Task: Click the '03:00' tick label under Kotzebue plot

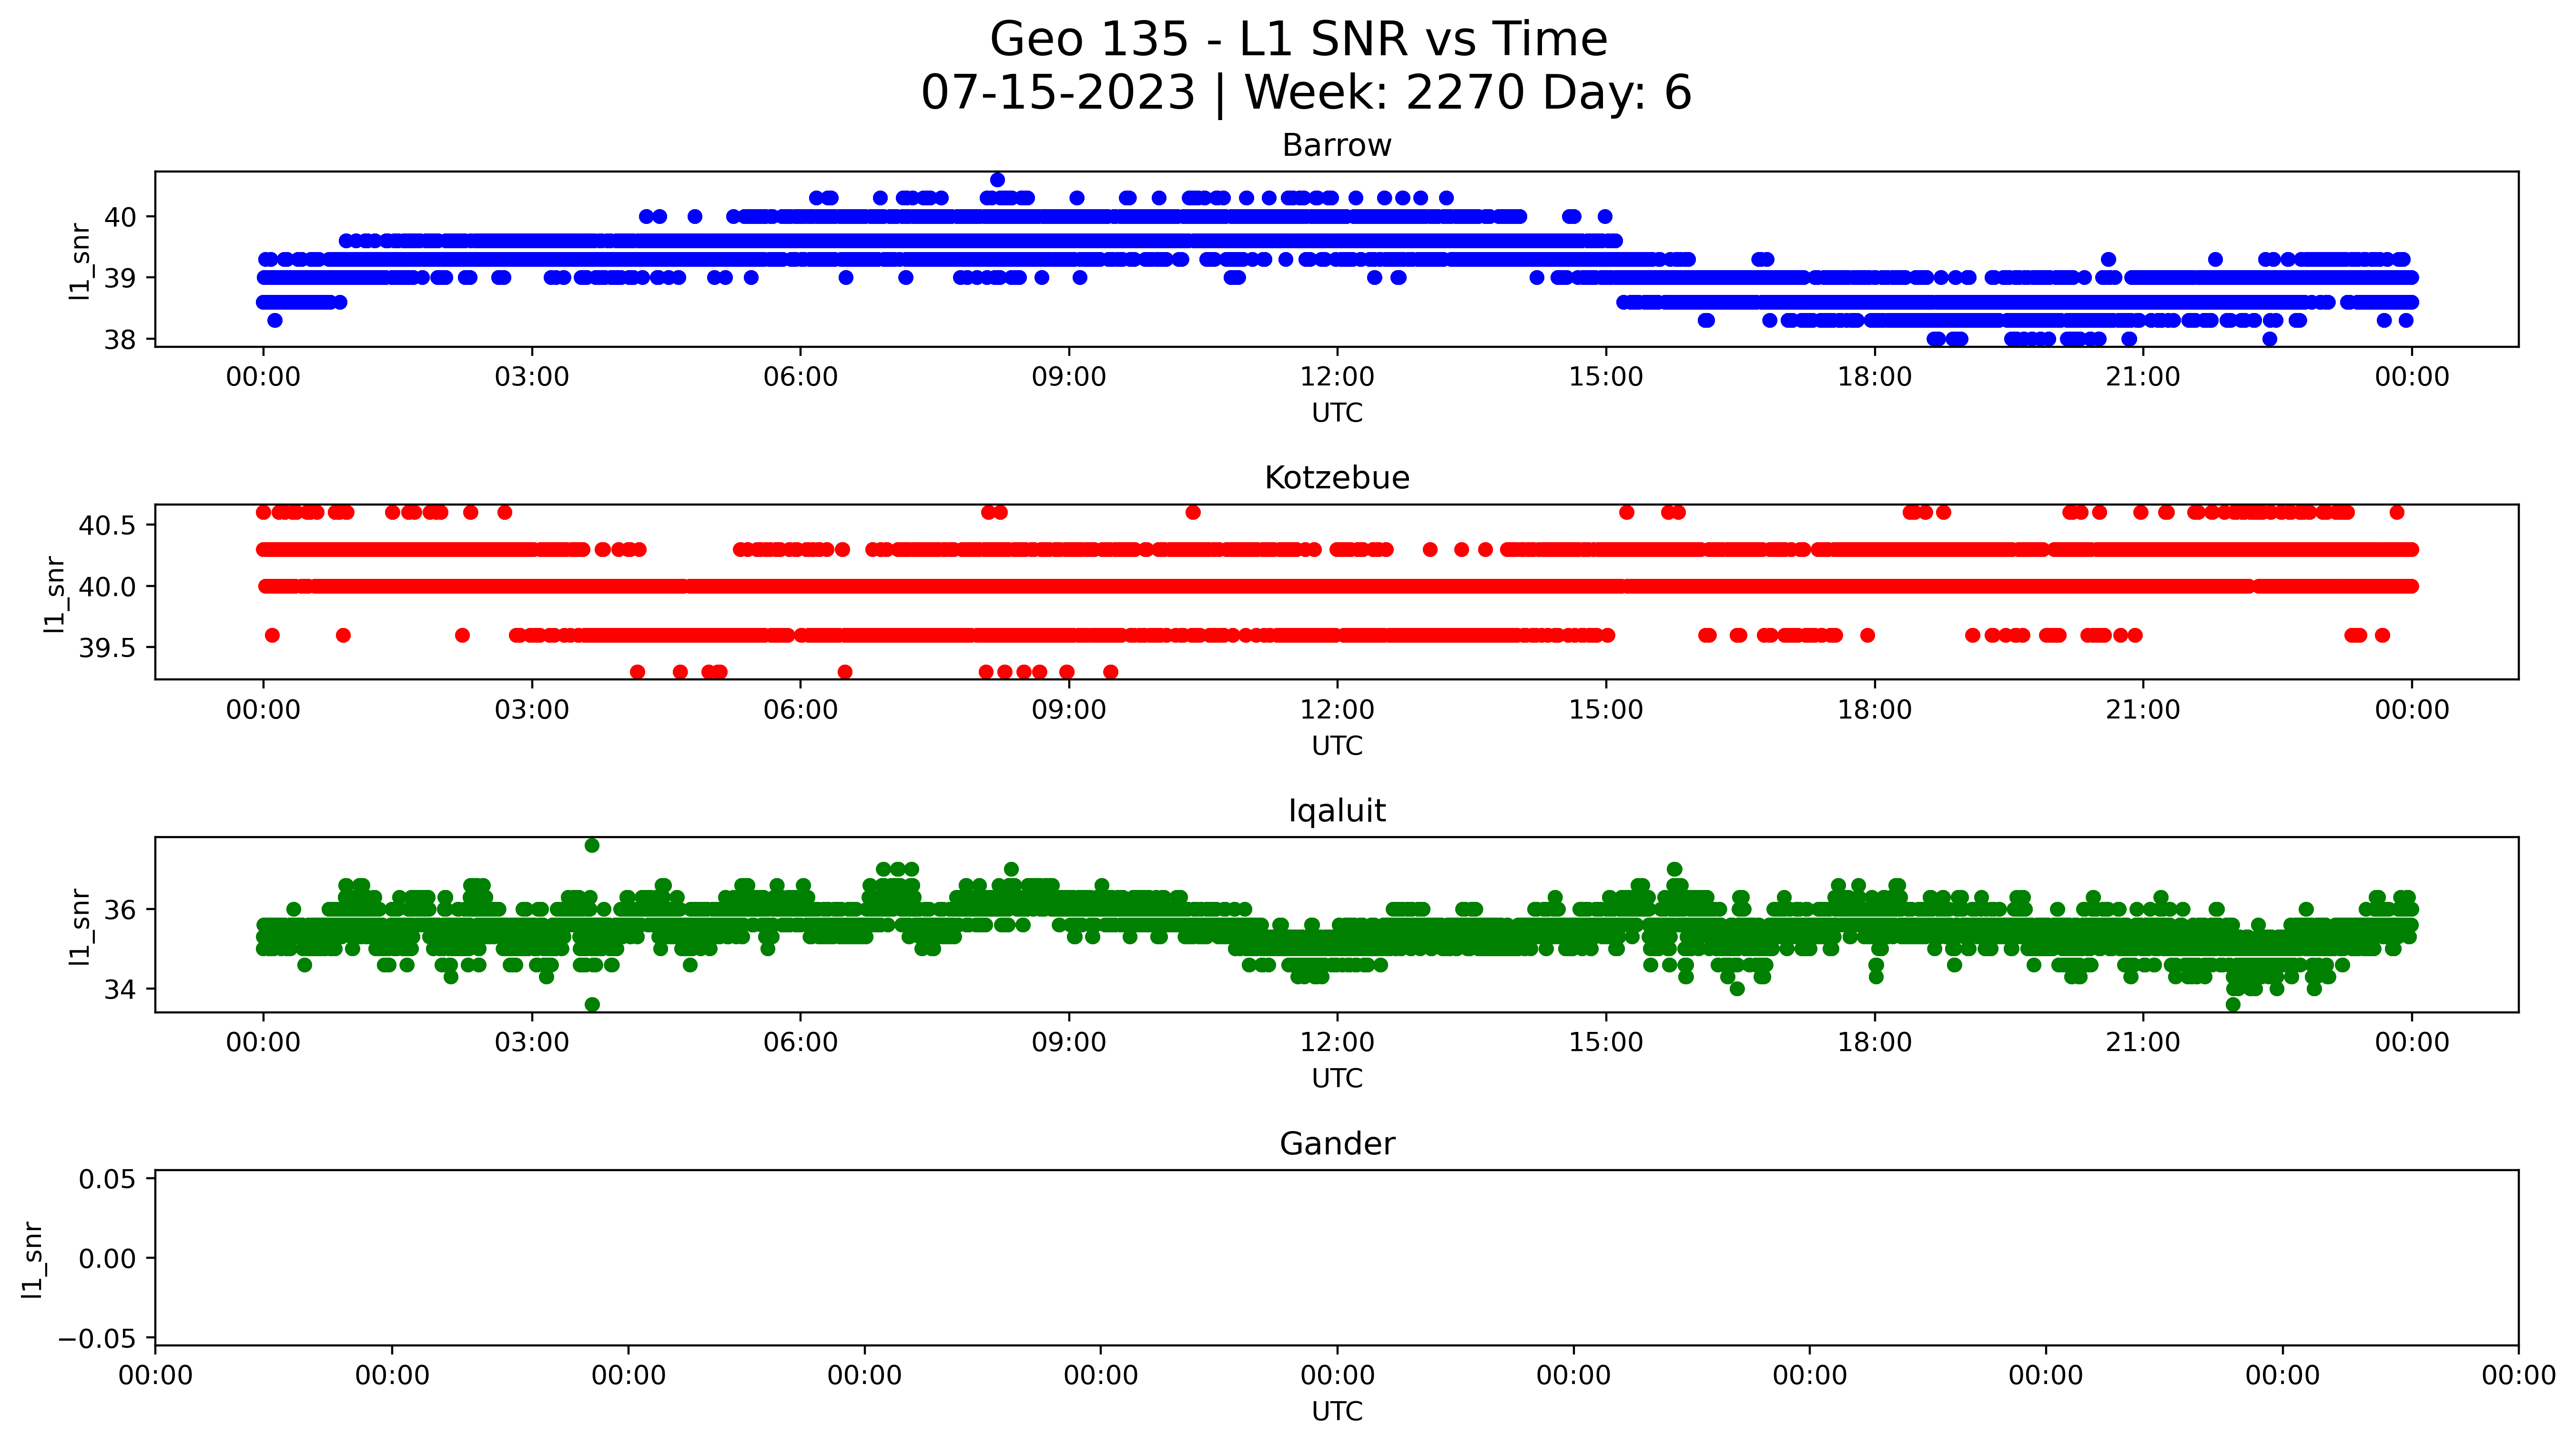Action: tap(532, 710)
